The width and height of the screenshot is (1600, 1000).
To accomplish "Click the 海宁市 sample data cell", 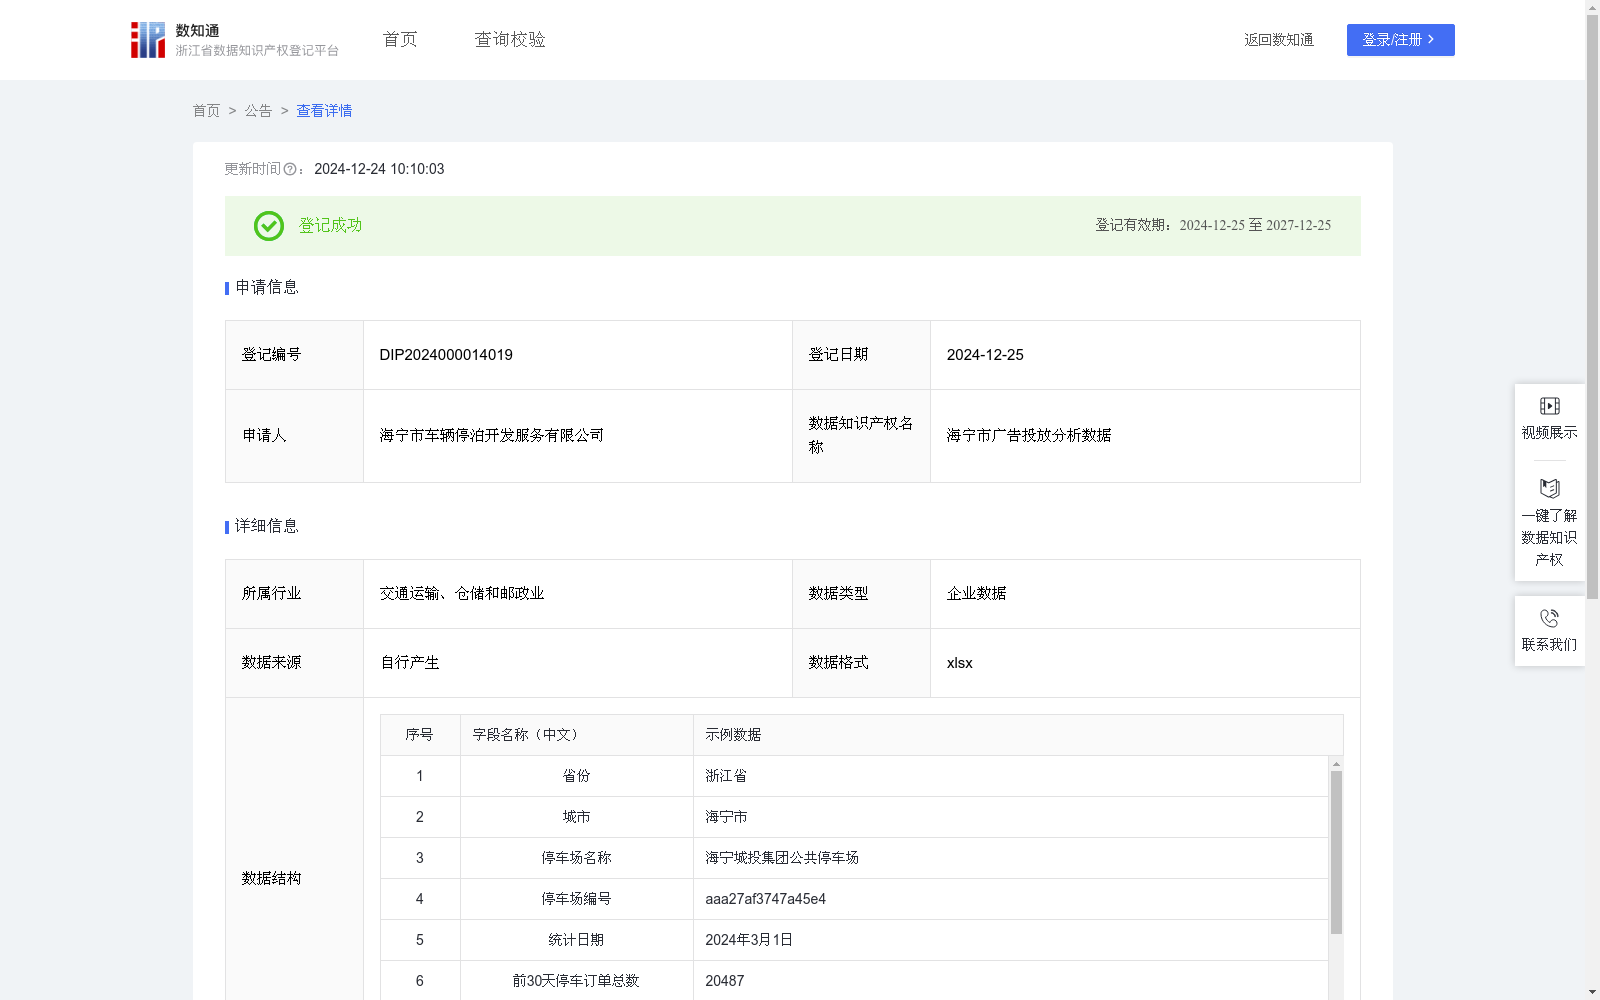I will pyautogui.click(x=1011, y=817).
